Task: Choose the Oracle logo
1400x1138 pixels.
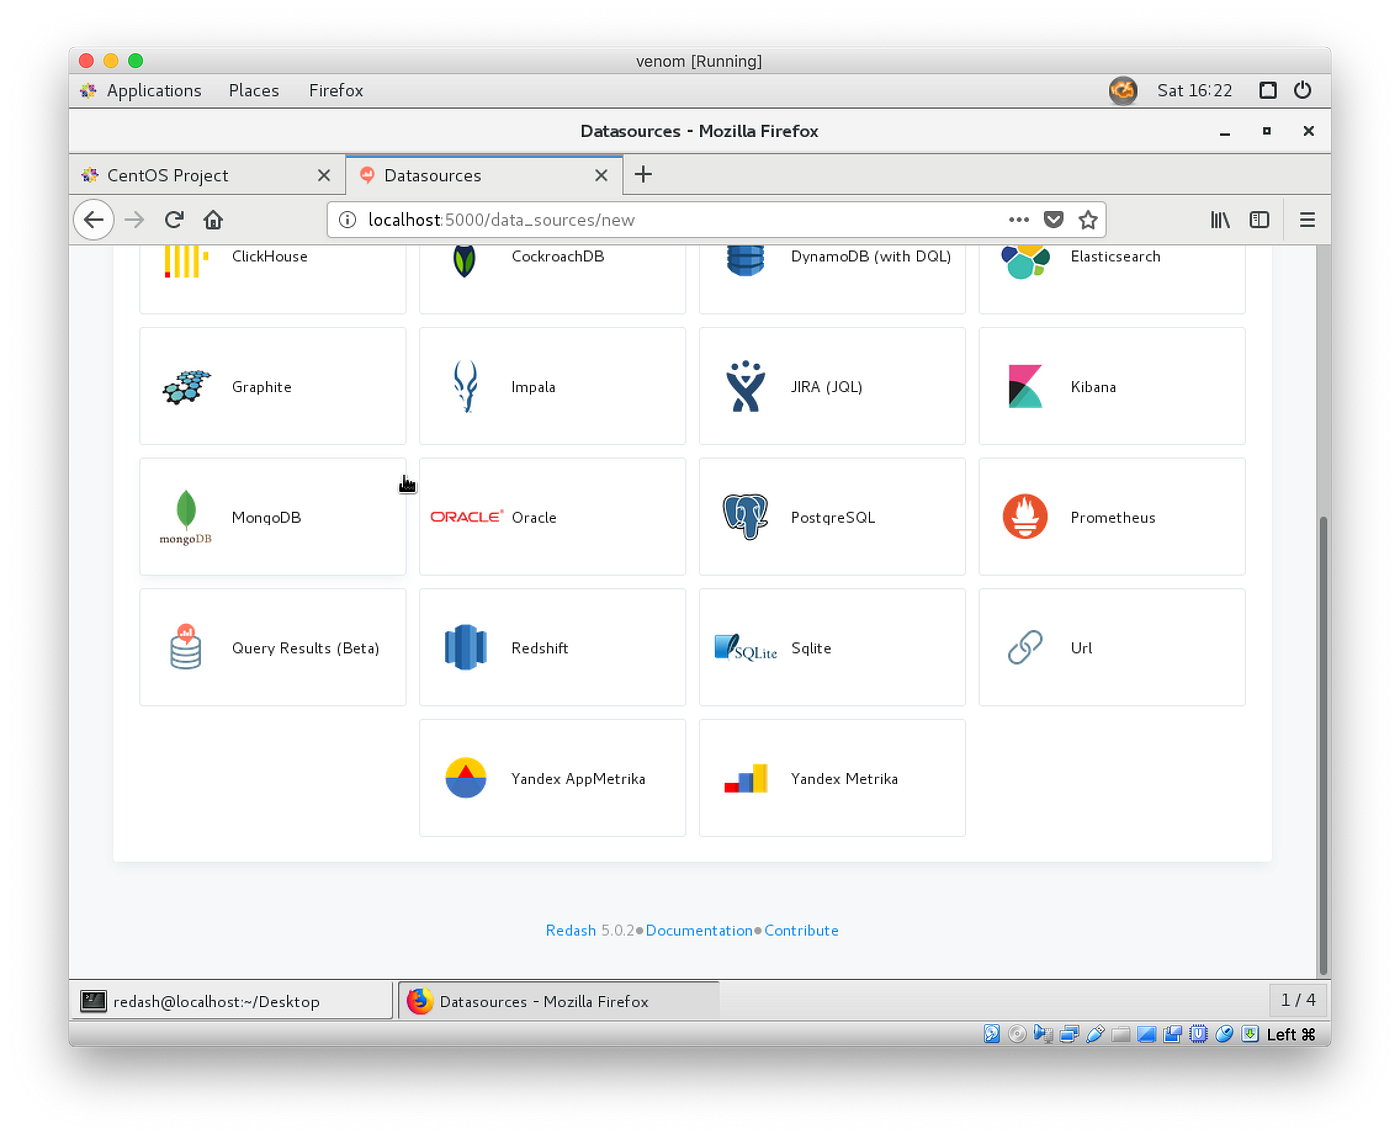Action: [x=466, y=517]
